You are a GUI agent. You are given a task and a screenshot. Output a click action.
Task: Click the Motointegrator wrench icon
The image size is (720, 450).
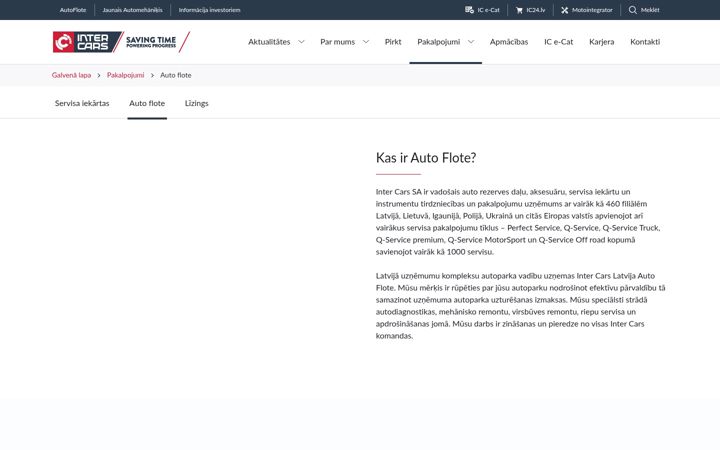564,10
